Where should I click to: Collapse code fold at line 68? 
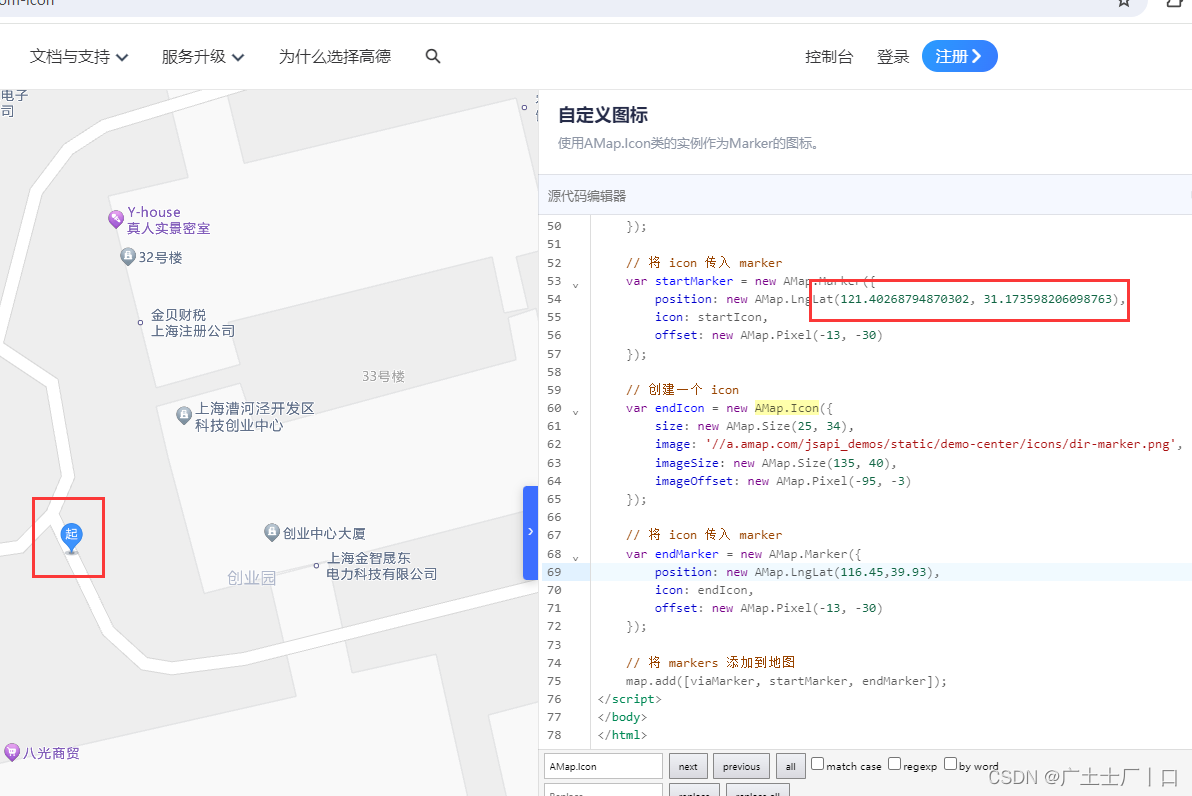(x=575, y=558)
